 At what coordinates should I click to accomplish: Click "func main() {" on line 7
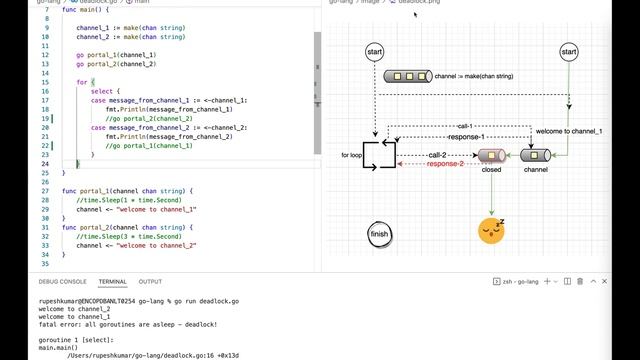(85, 9)
